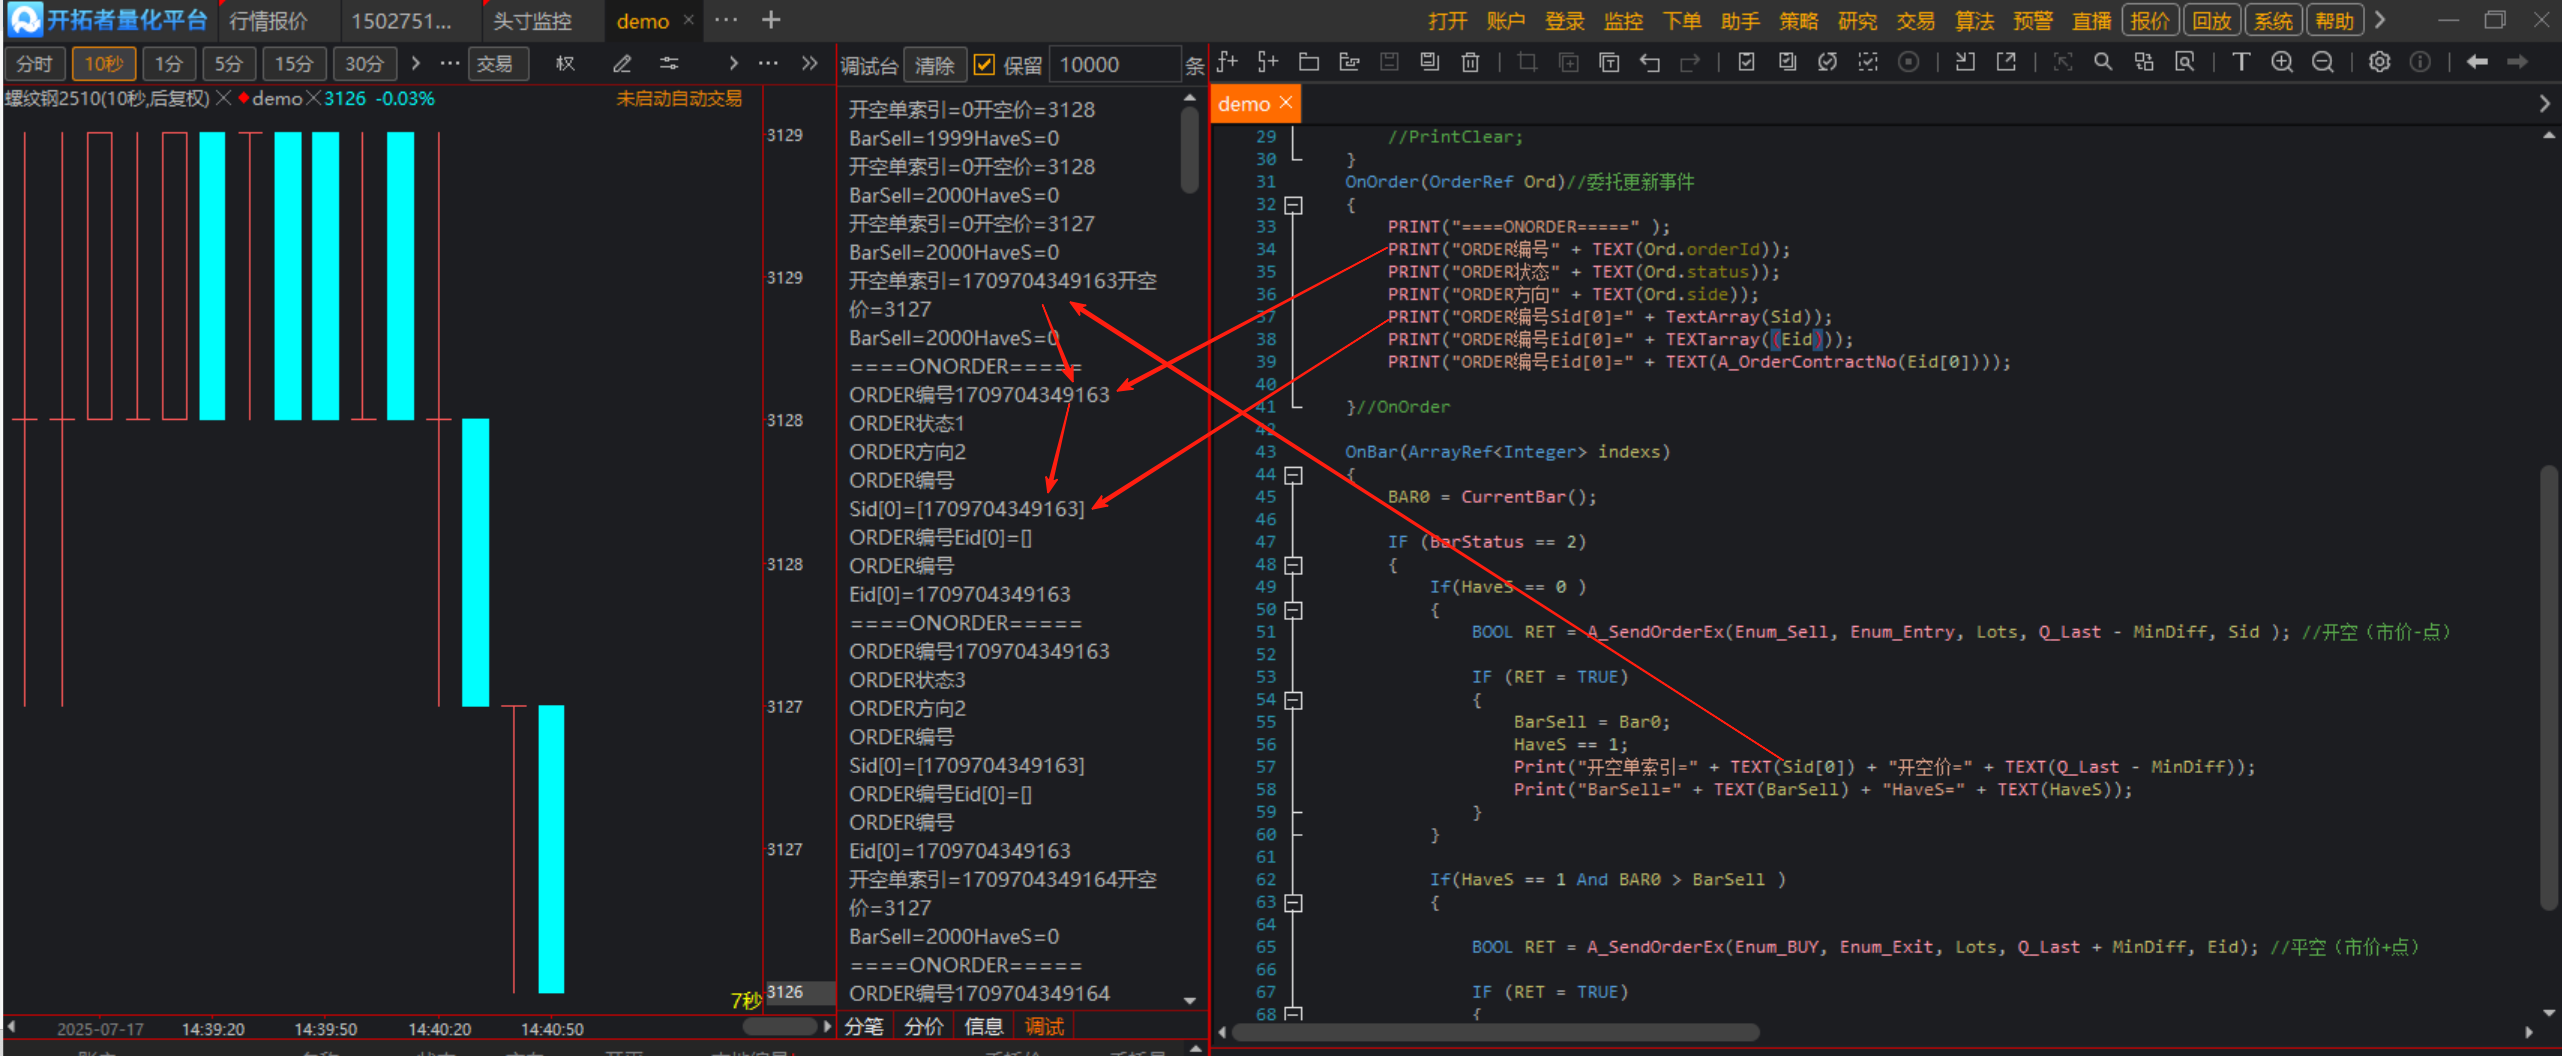This screenshot has width=2562, height=1056.
Task: Open the 研究 menu
Action: point(1857,21)
